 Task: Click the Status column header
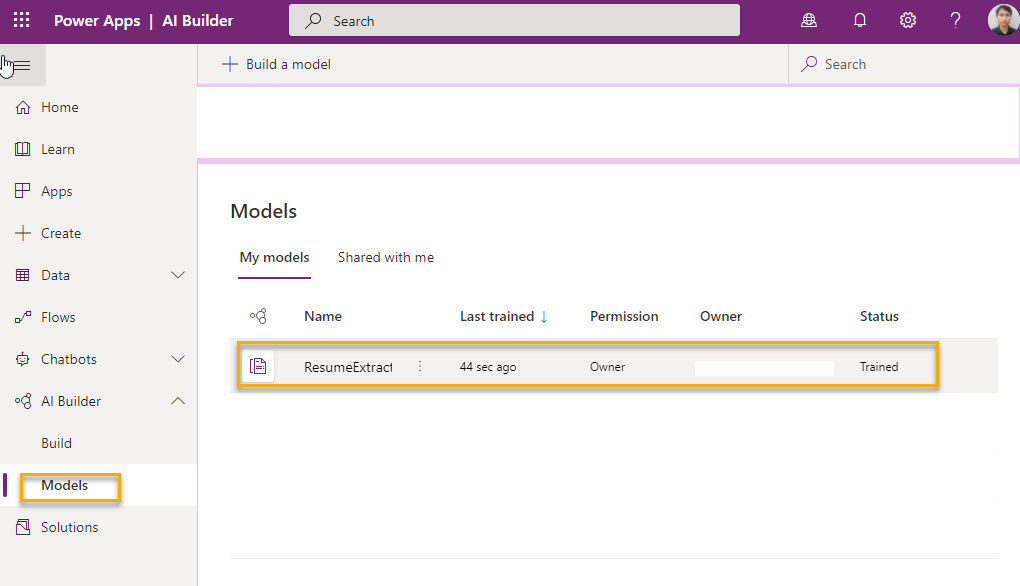[879, 316]
